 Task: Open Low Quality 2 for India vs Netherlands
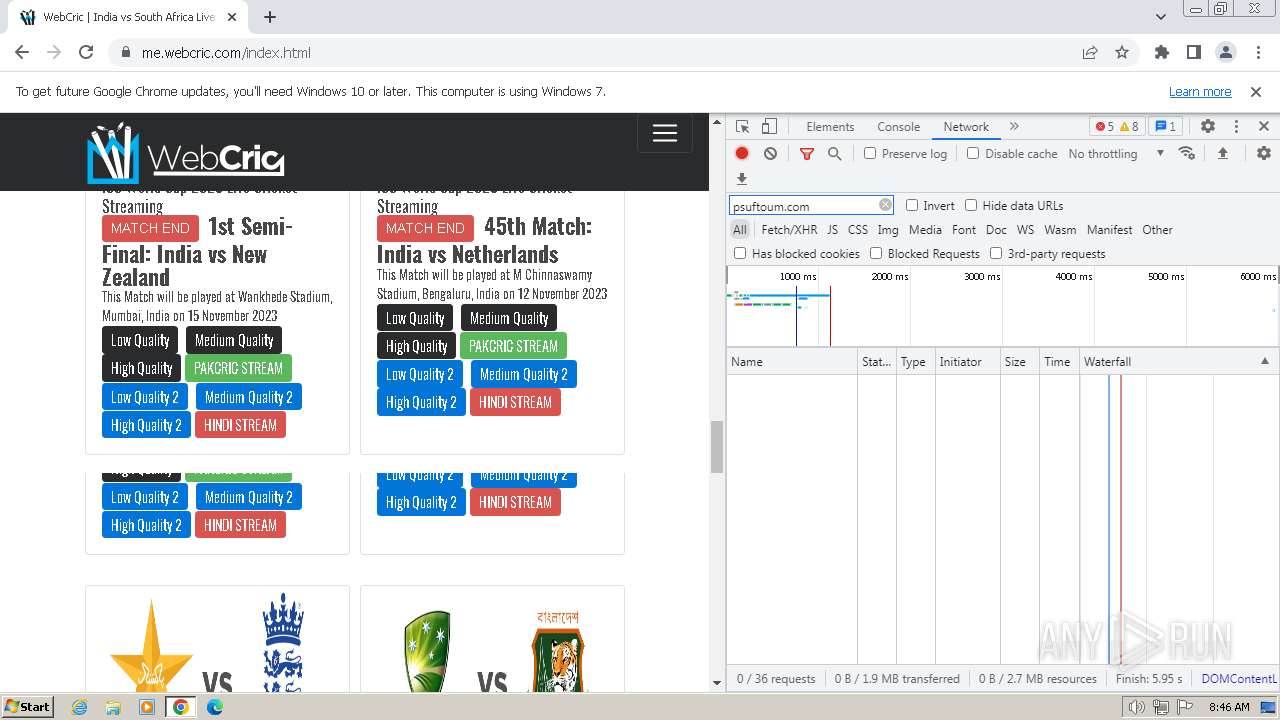click(420, 374)
